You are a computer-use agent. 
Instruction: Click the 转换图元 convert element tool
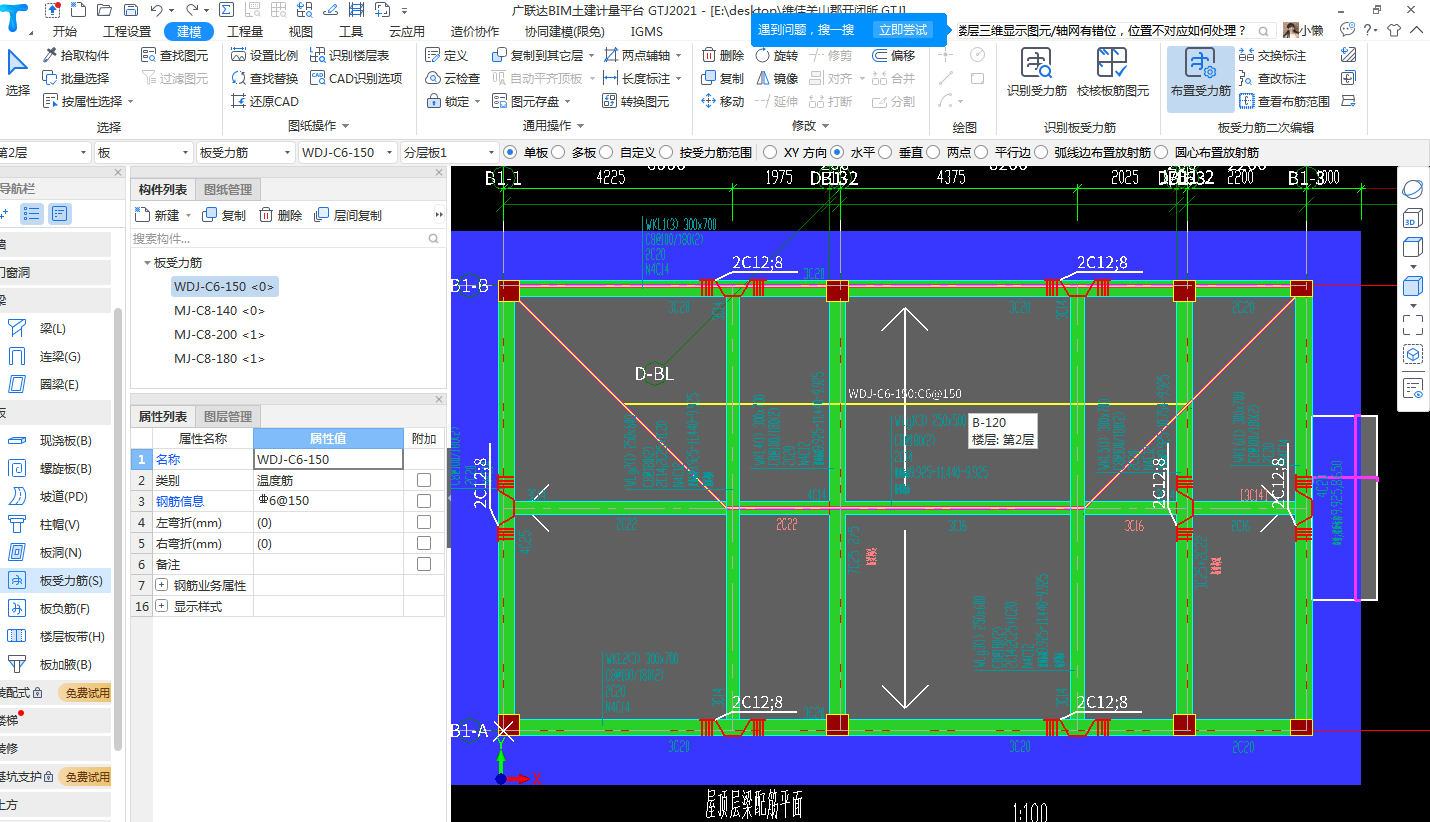tap(636, 101)
